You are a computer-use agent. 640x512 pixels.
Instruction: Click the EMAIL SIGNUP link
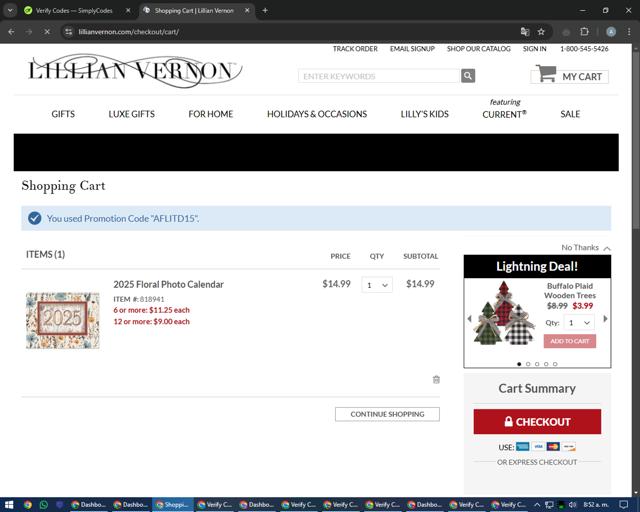pyautogui.click(x=412, y=49)
